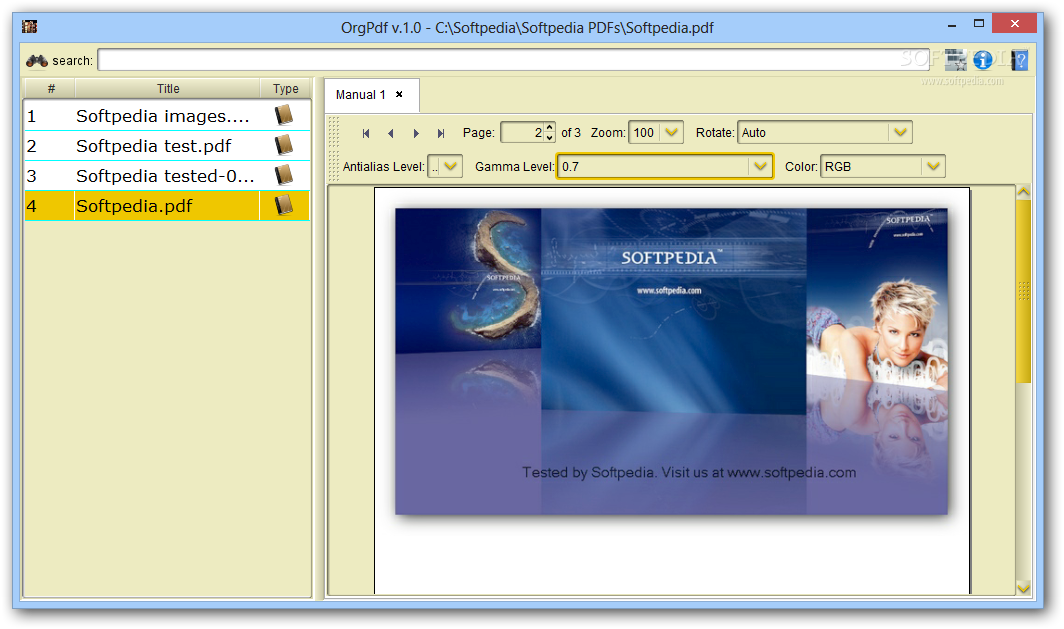Close the Manual 1 tab
Screen dimensions: 1064x629
coord(399,94)
